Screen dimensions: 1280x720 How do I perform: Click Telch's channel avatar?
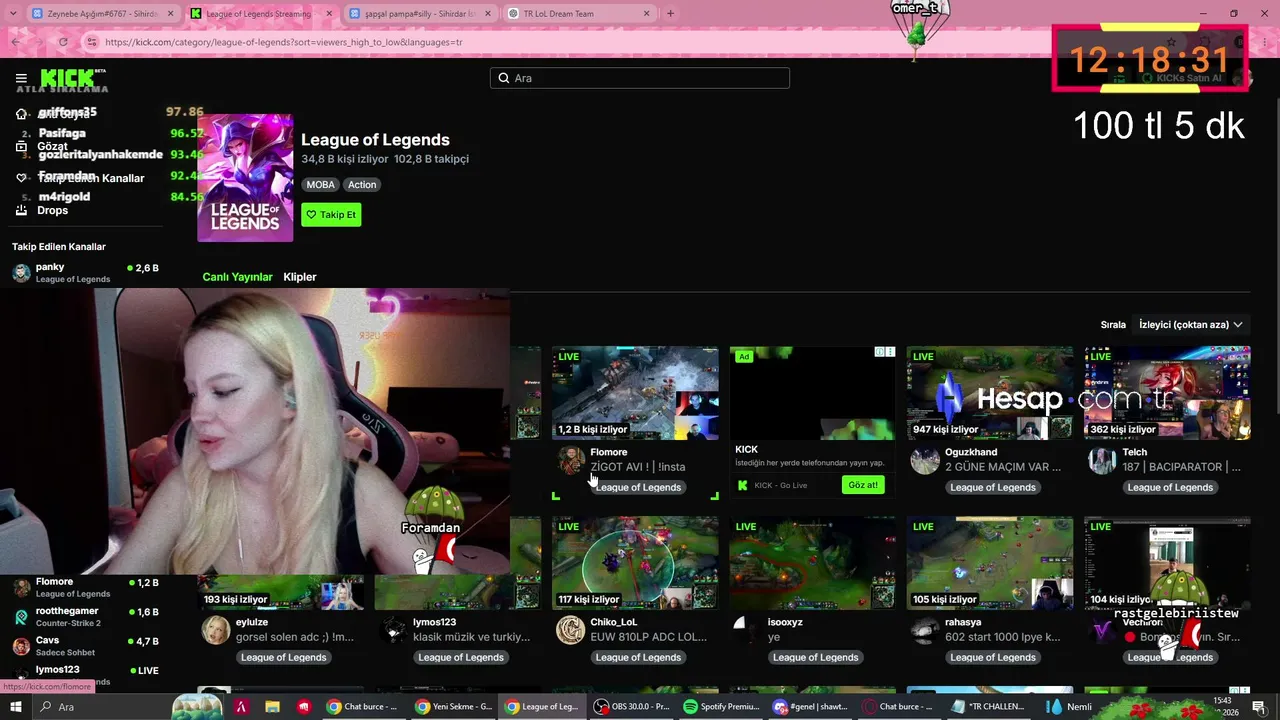point(1102,461)
